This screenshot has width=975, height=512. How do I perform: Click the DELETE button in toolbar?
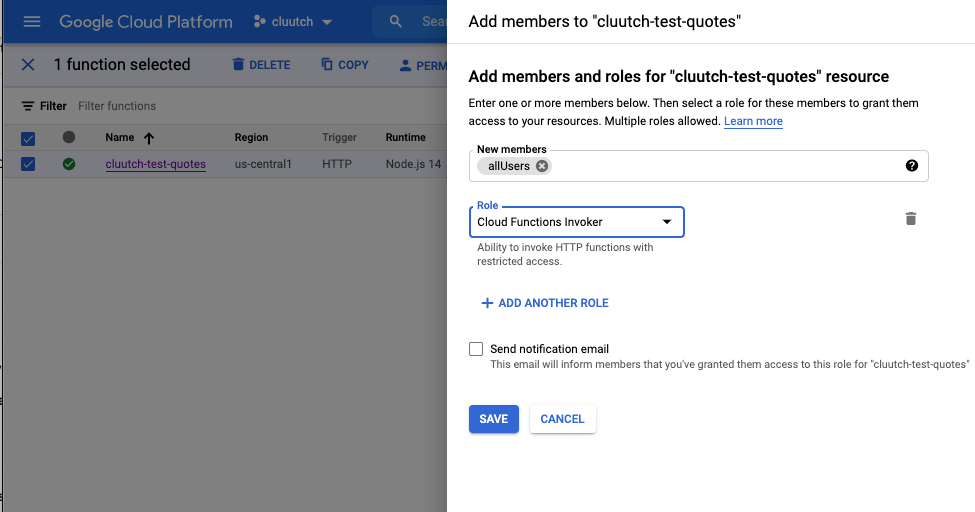pyautogui.click(x=261, y=65)
